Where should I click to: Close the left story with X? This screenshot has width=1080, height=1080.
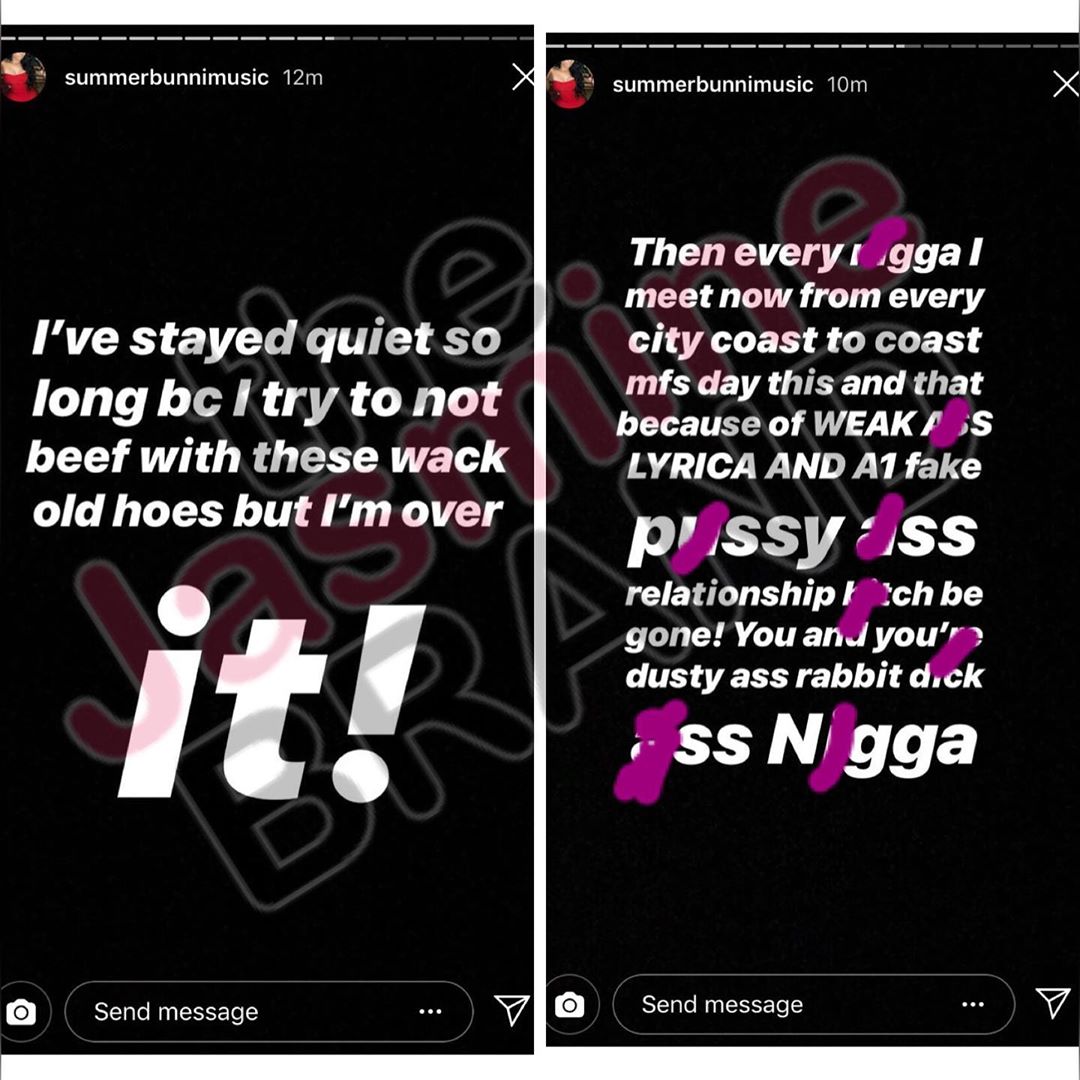pyautogui.click(x=523, y=77)
